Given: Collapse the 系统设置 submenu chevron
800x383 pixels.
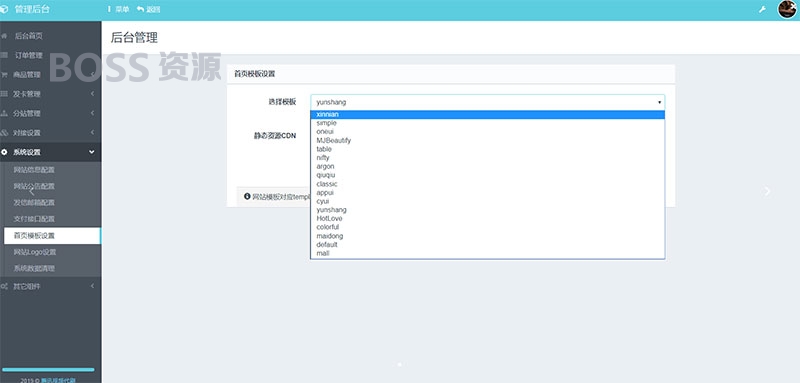Looking at the screenshot, I should [x=92, y=152].
